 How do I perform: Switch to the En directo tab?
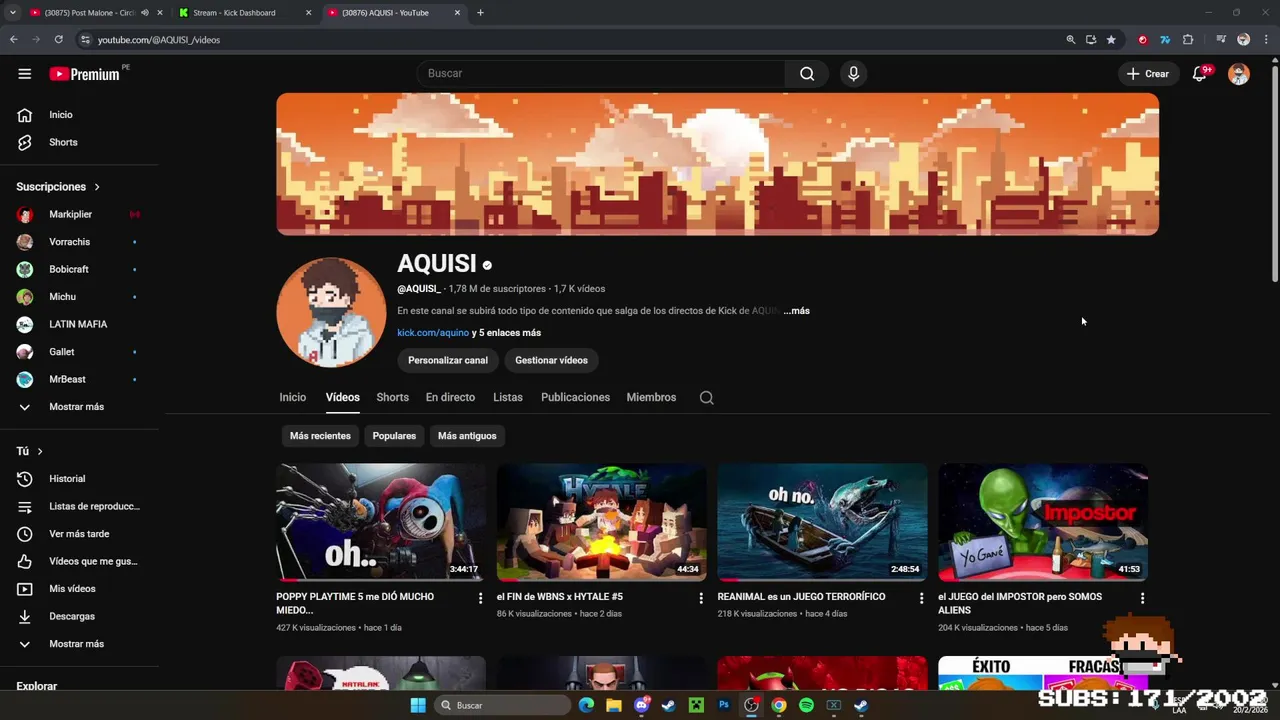coord(450,397)
